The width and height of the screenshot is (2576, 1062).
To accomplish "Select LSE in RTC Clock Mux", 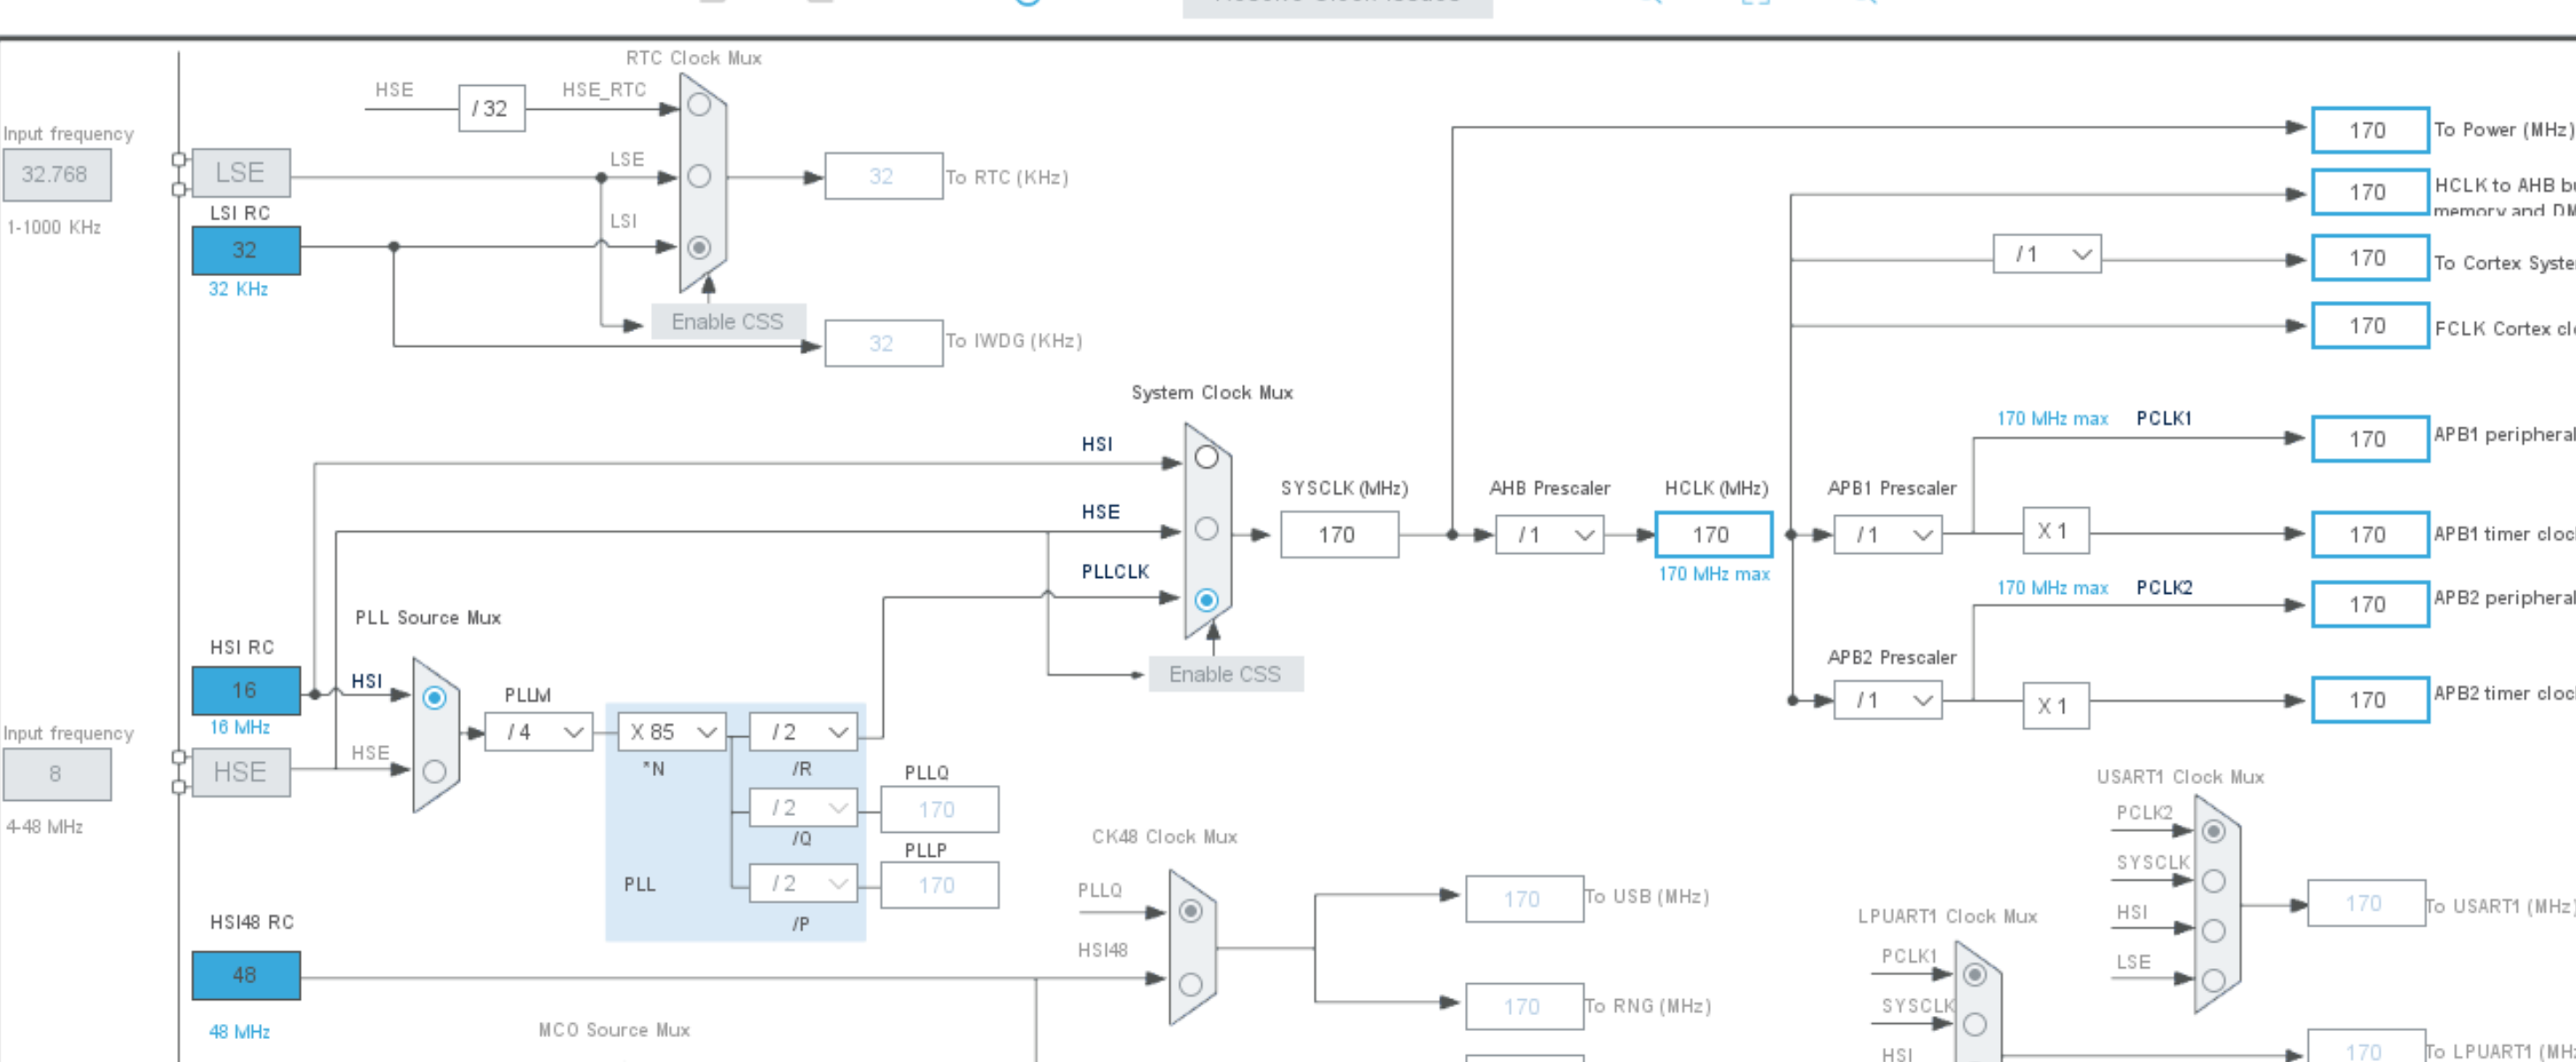I will 699,176.
